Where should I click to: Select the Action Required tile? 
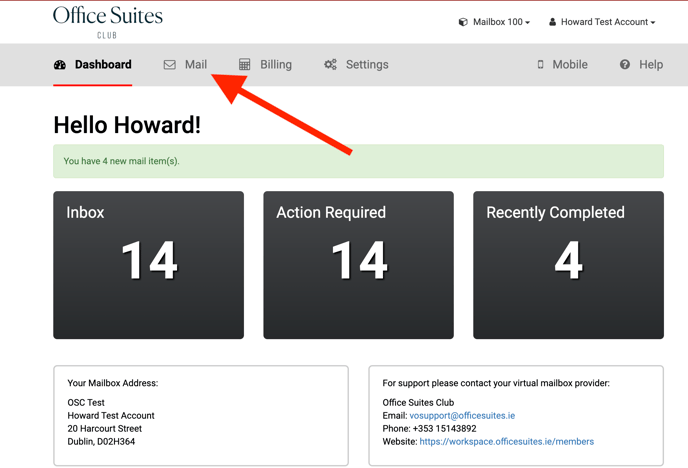click(358, 265)
